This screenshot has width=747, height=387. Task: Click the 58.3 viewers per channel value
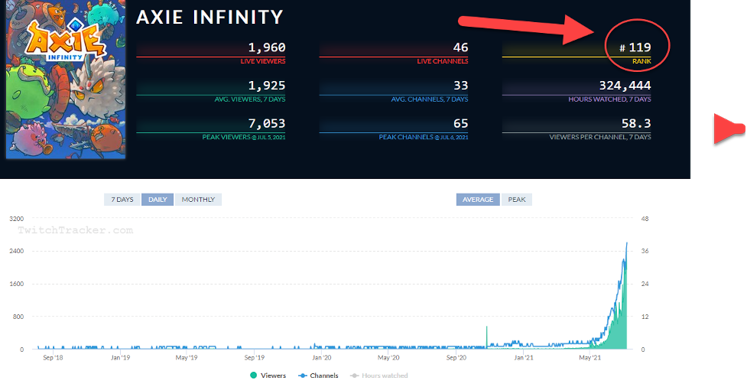coord(636,123)
